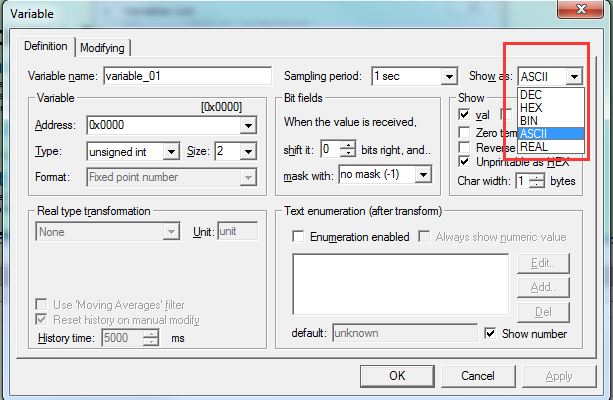Switch to the Modifying tab
Image resolution: width=613 pixels, height=400 pixels.
(103, 48)
